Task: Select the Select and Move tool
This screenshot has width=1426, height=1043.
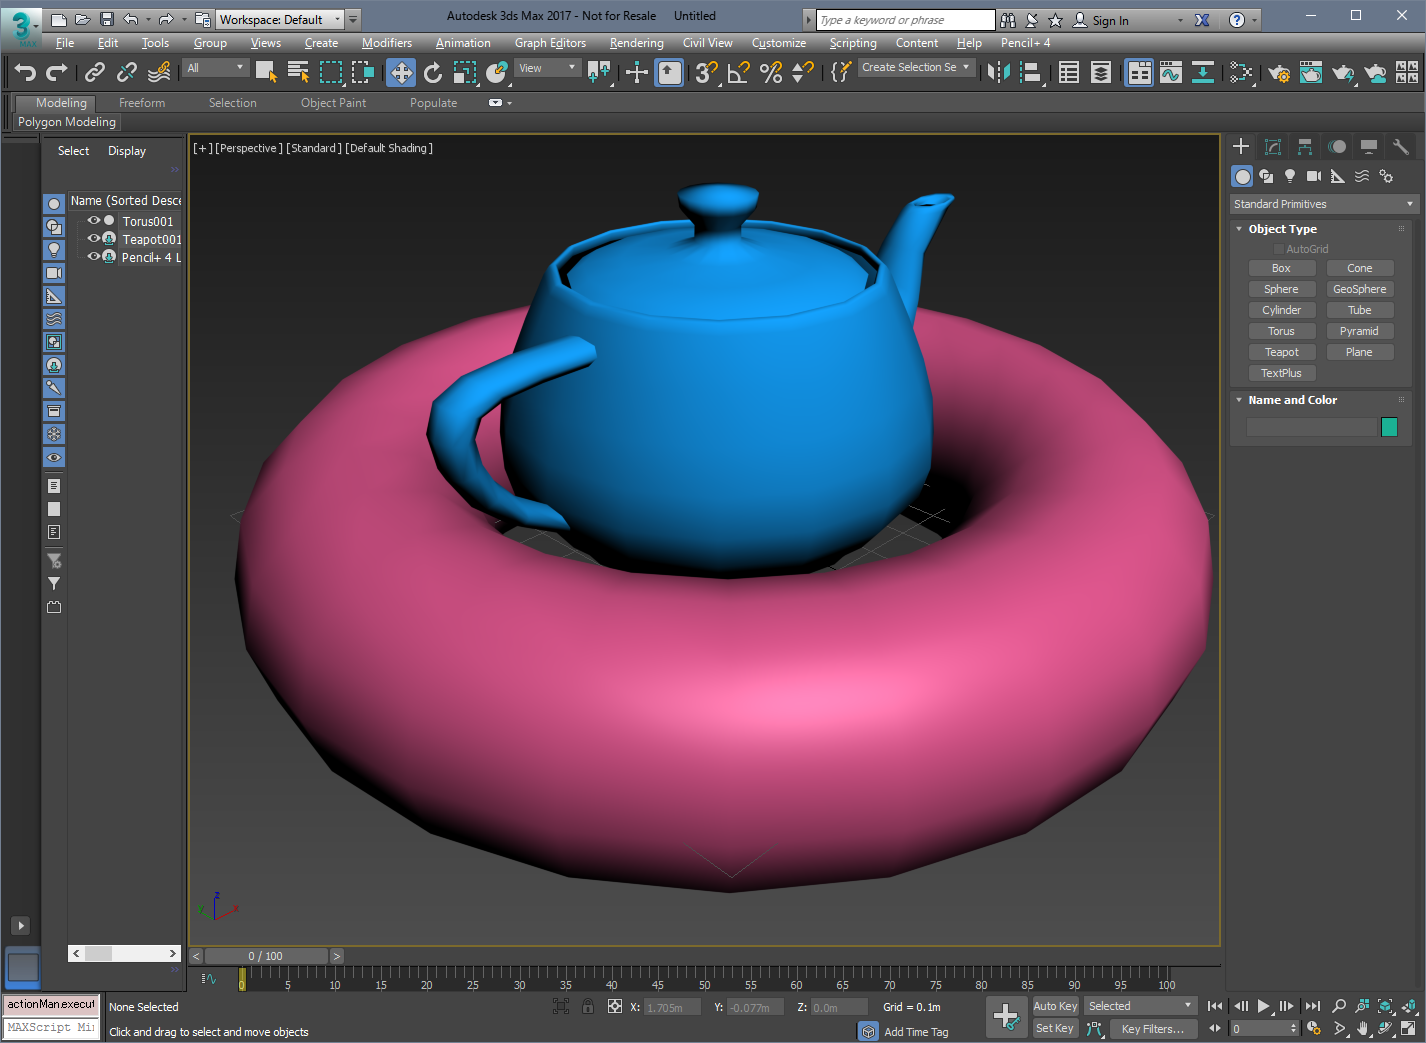Action: (401, 72)
